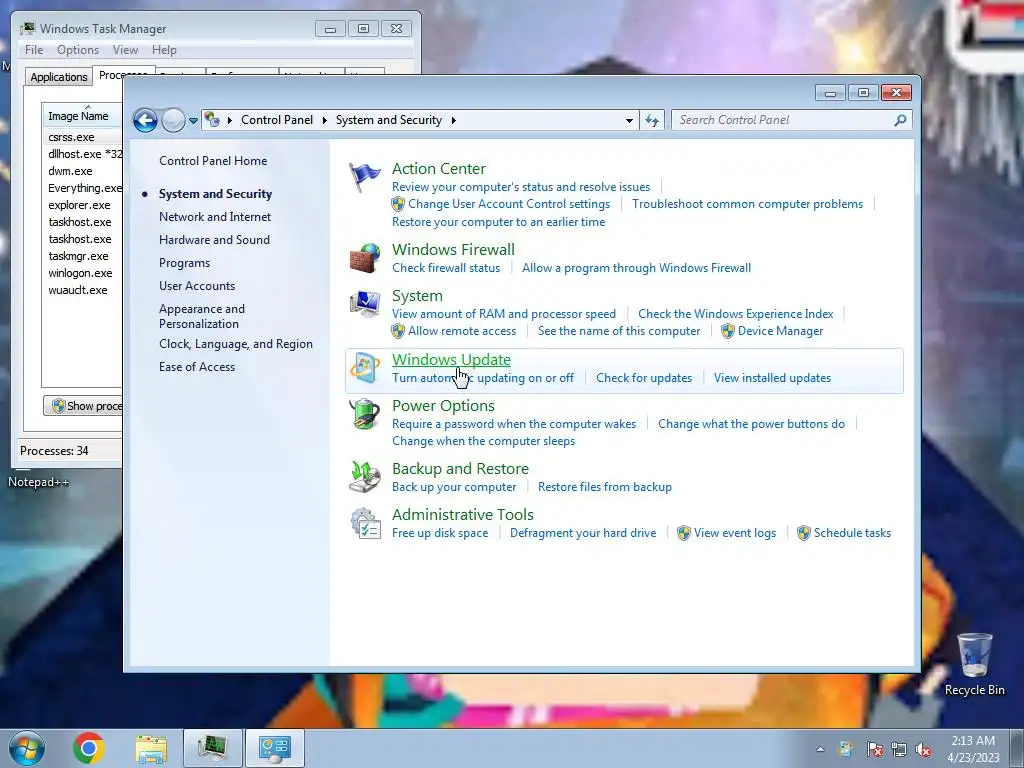Switch to Control Panel taskbar button
Image resolution: width=1024 pixels, height=768 pixels.
274,748
